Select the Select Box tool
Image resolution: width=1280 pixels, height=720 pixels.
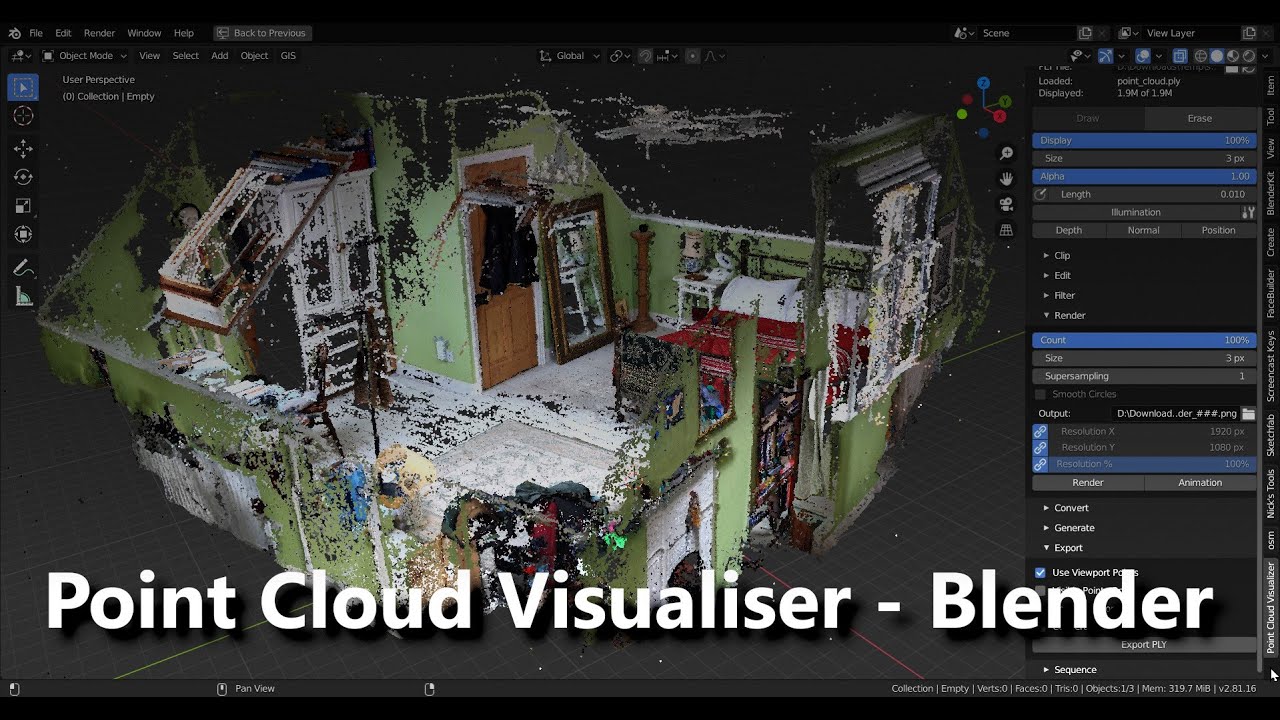tap(23, 87)
